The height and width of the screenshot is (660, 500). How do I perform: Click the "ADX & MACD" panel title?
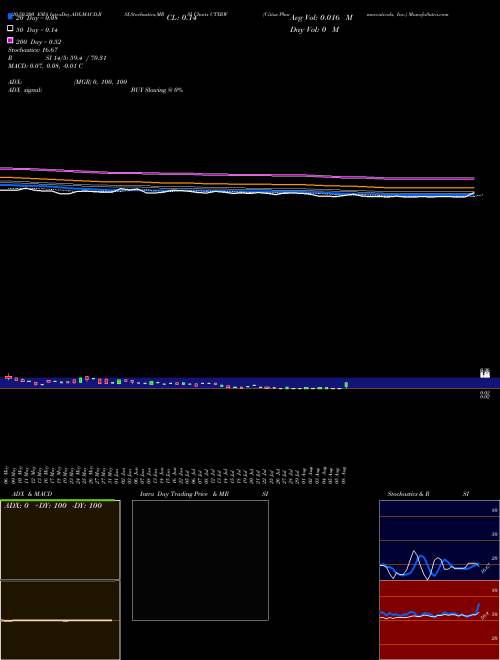(x=32, y=494)
